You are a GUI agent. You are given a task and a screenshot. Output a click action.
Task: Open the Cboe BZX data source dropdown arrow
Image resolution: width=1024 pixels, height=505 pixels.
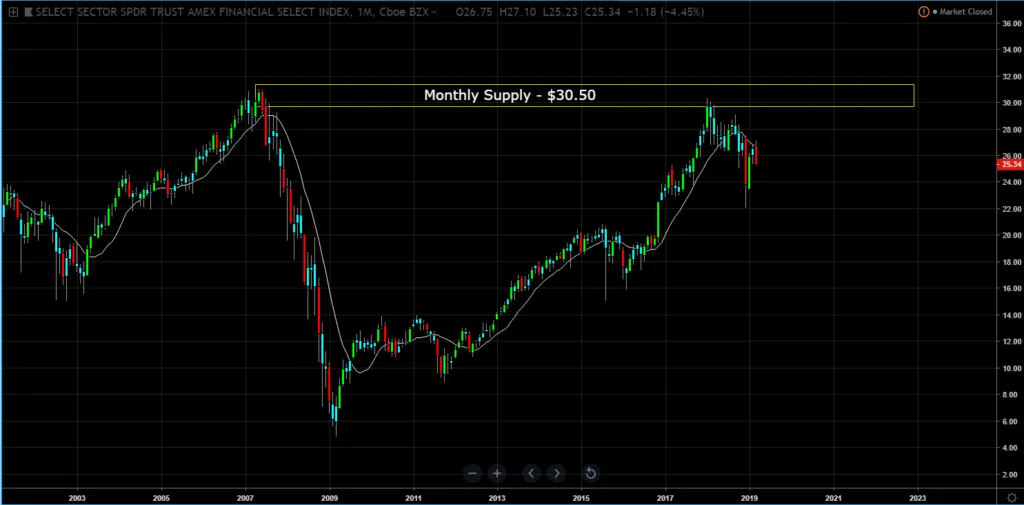(434, 12)
